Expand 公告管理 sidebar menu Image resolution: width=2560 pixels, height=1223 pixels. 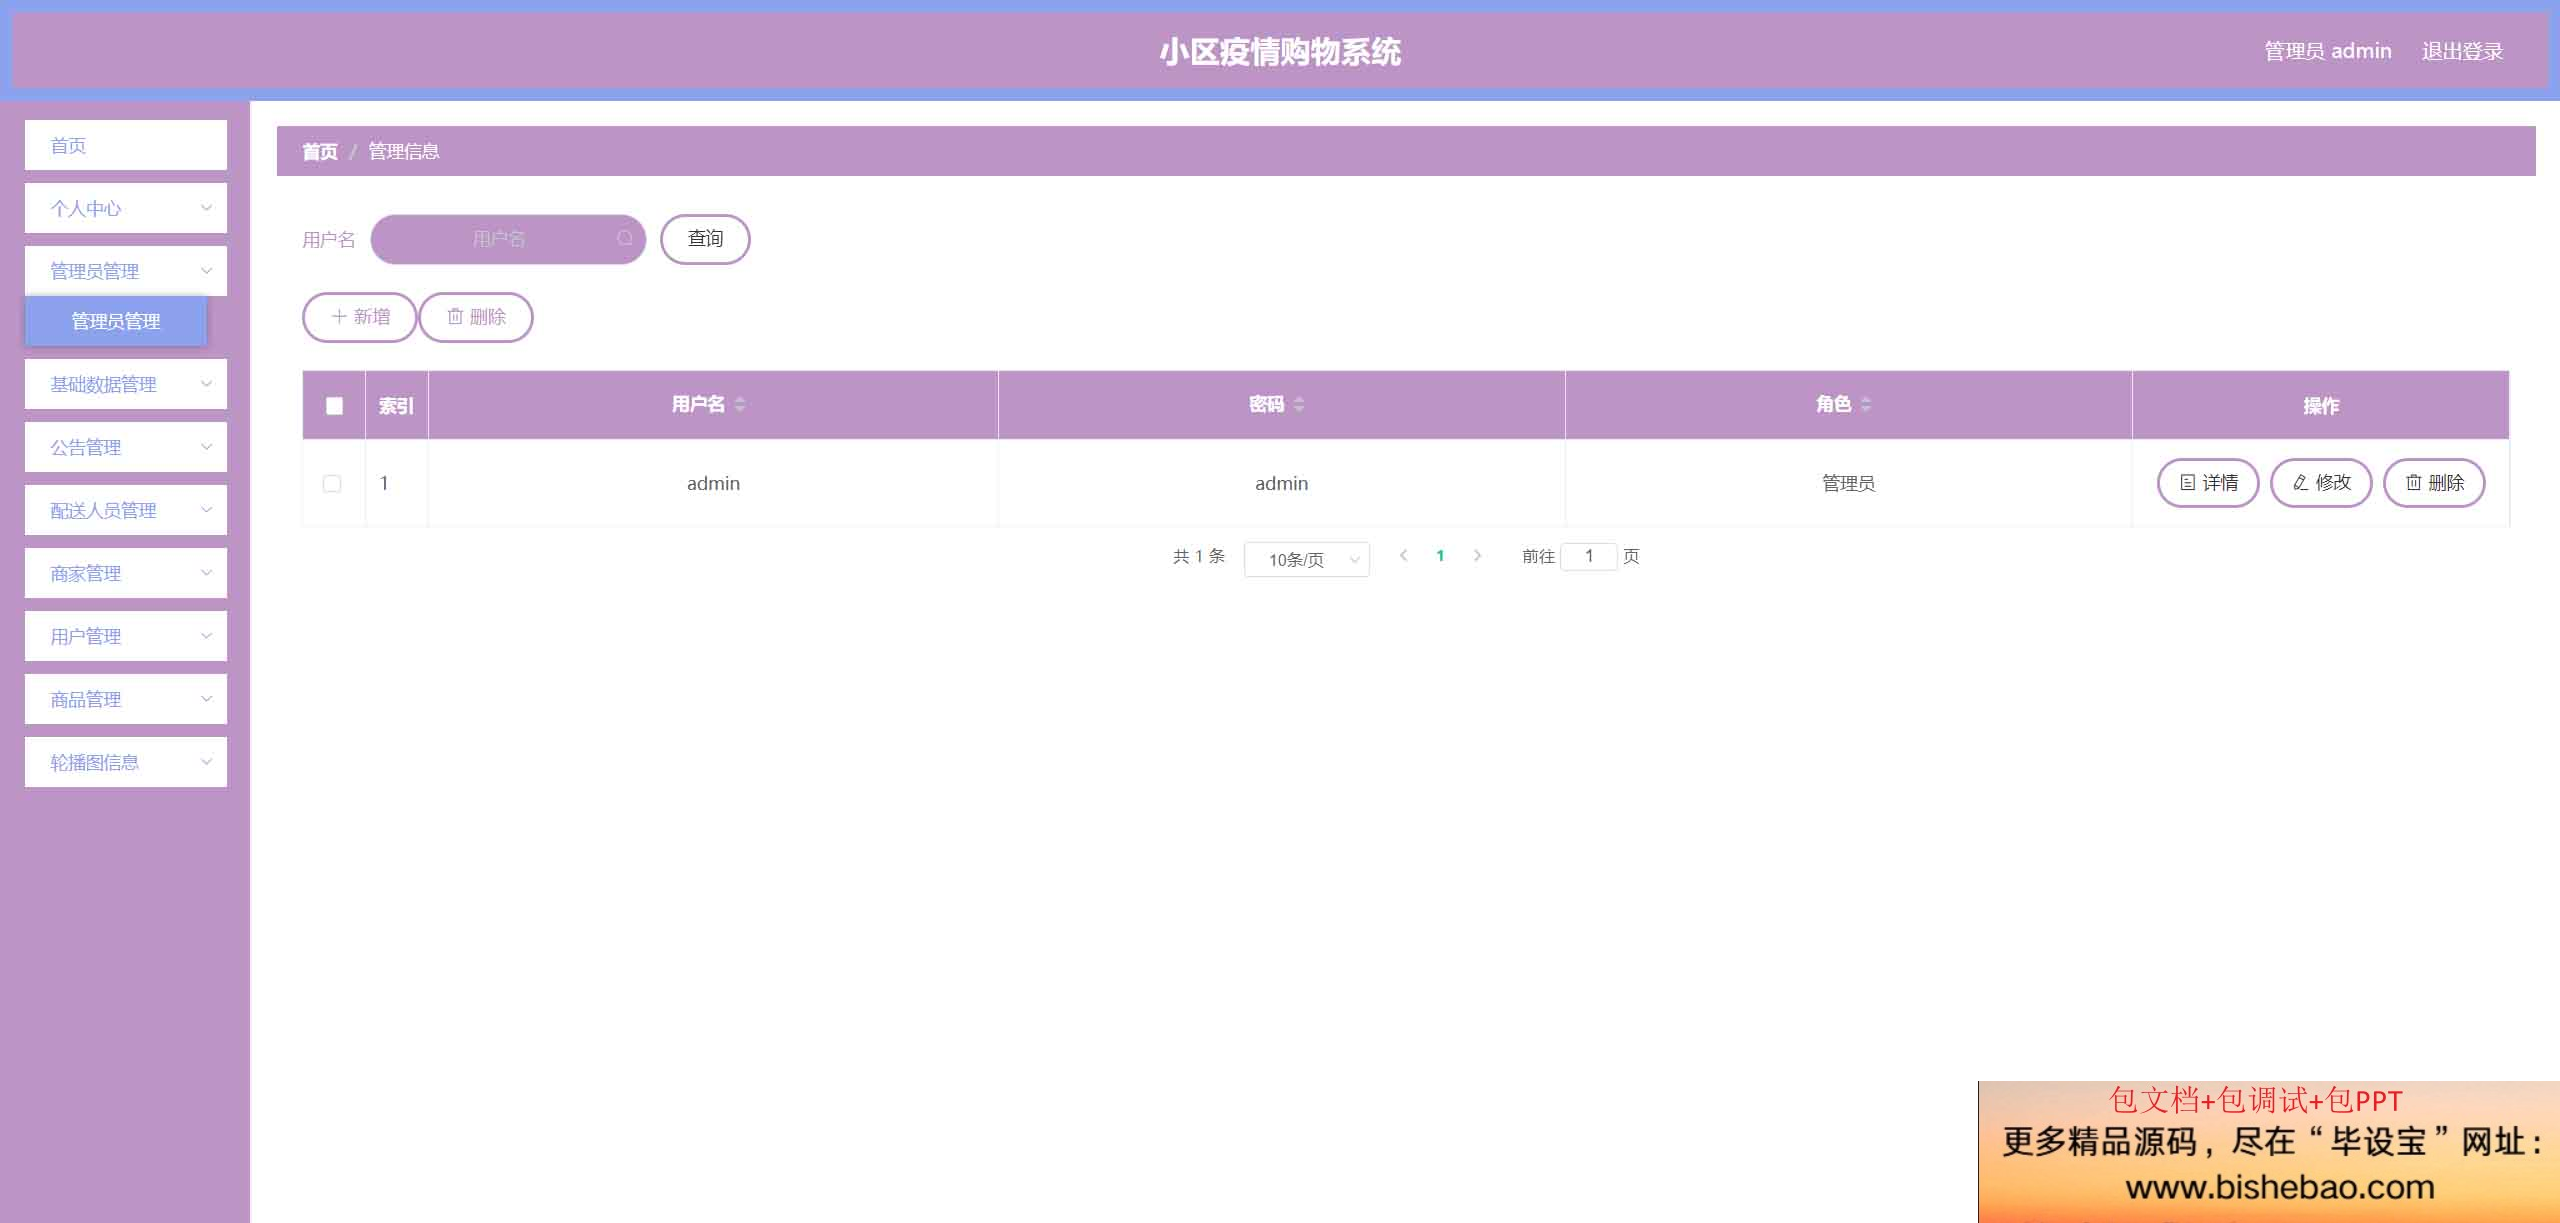click(x=126, y=447)
